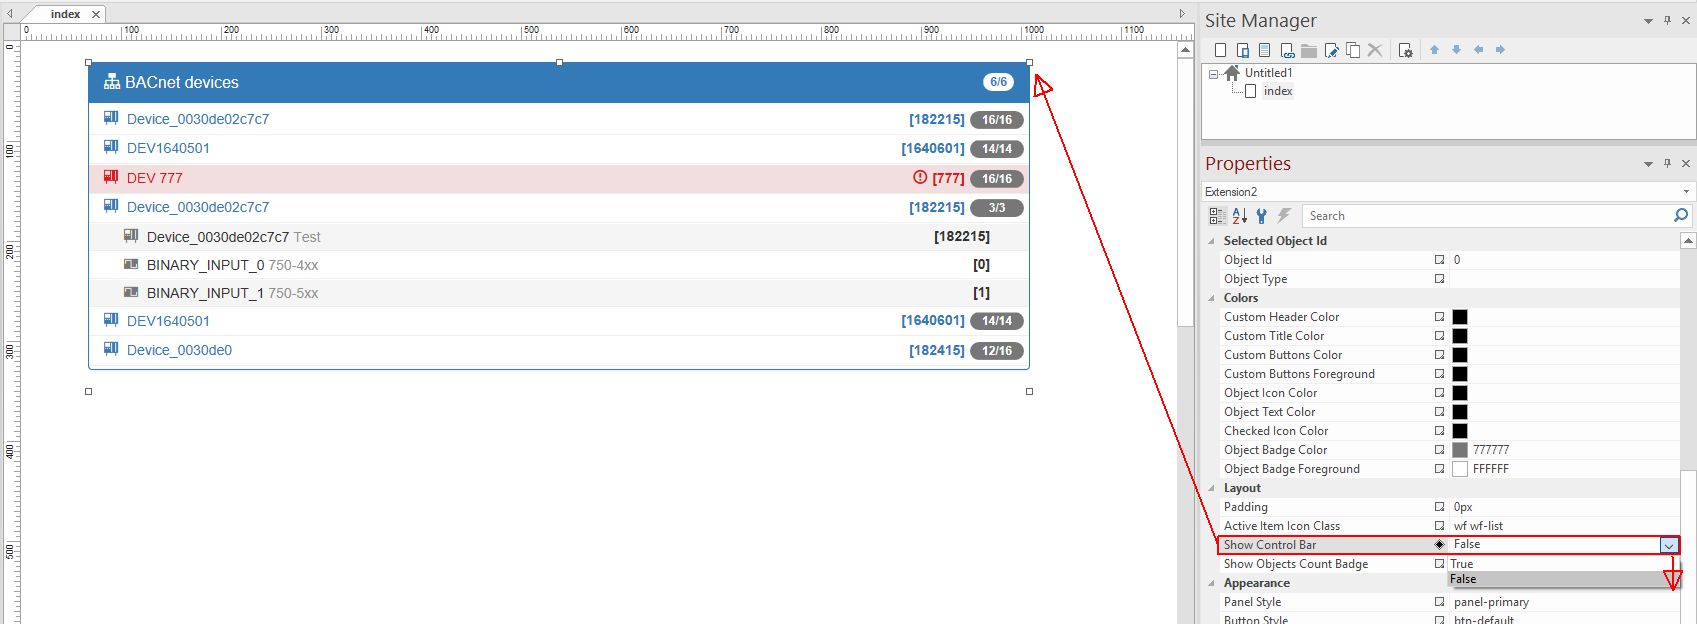This screenshot has height=624, width=1697.
Task: Sort properties alphabetically with A-Z icon
Action: pos(1240,216)
